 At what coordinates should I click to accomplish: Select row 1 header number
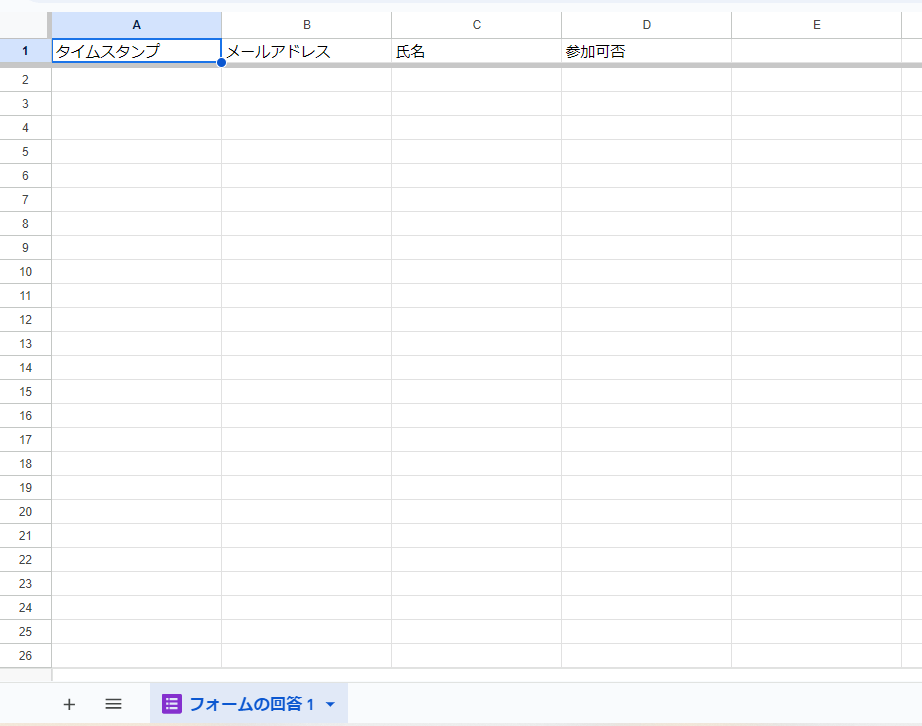[25, 51]
